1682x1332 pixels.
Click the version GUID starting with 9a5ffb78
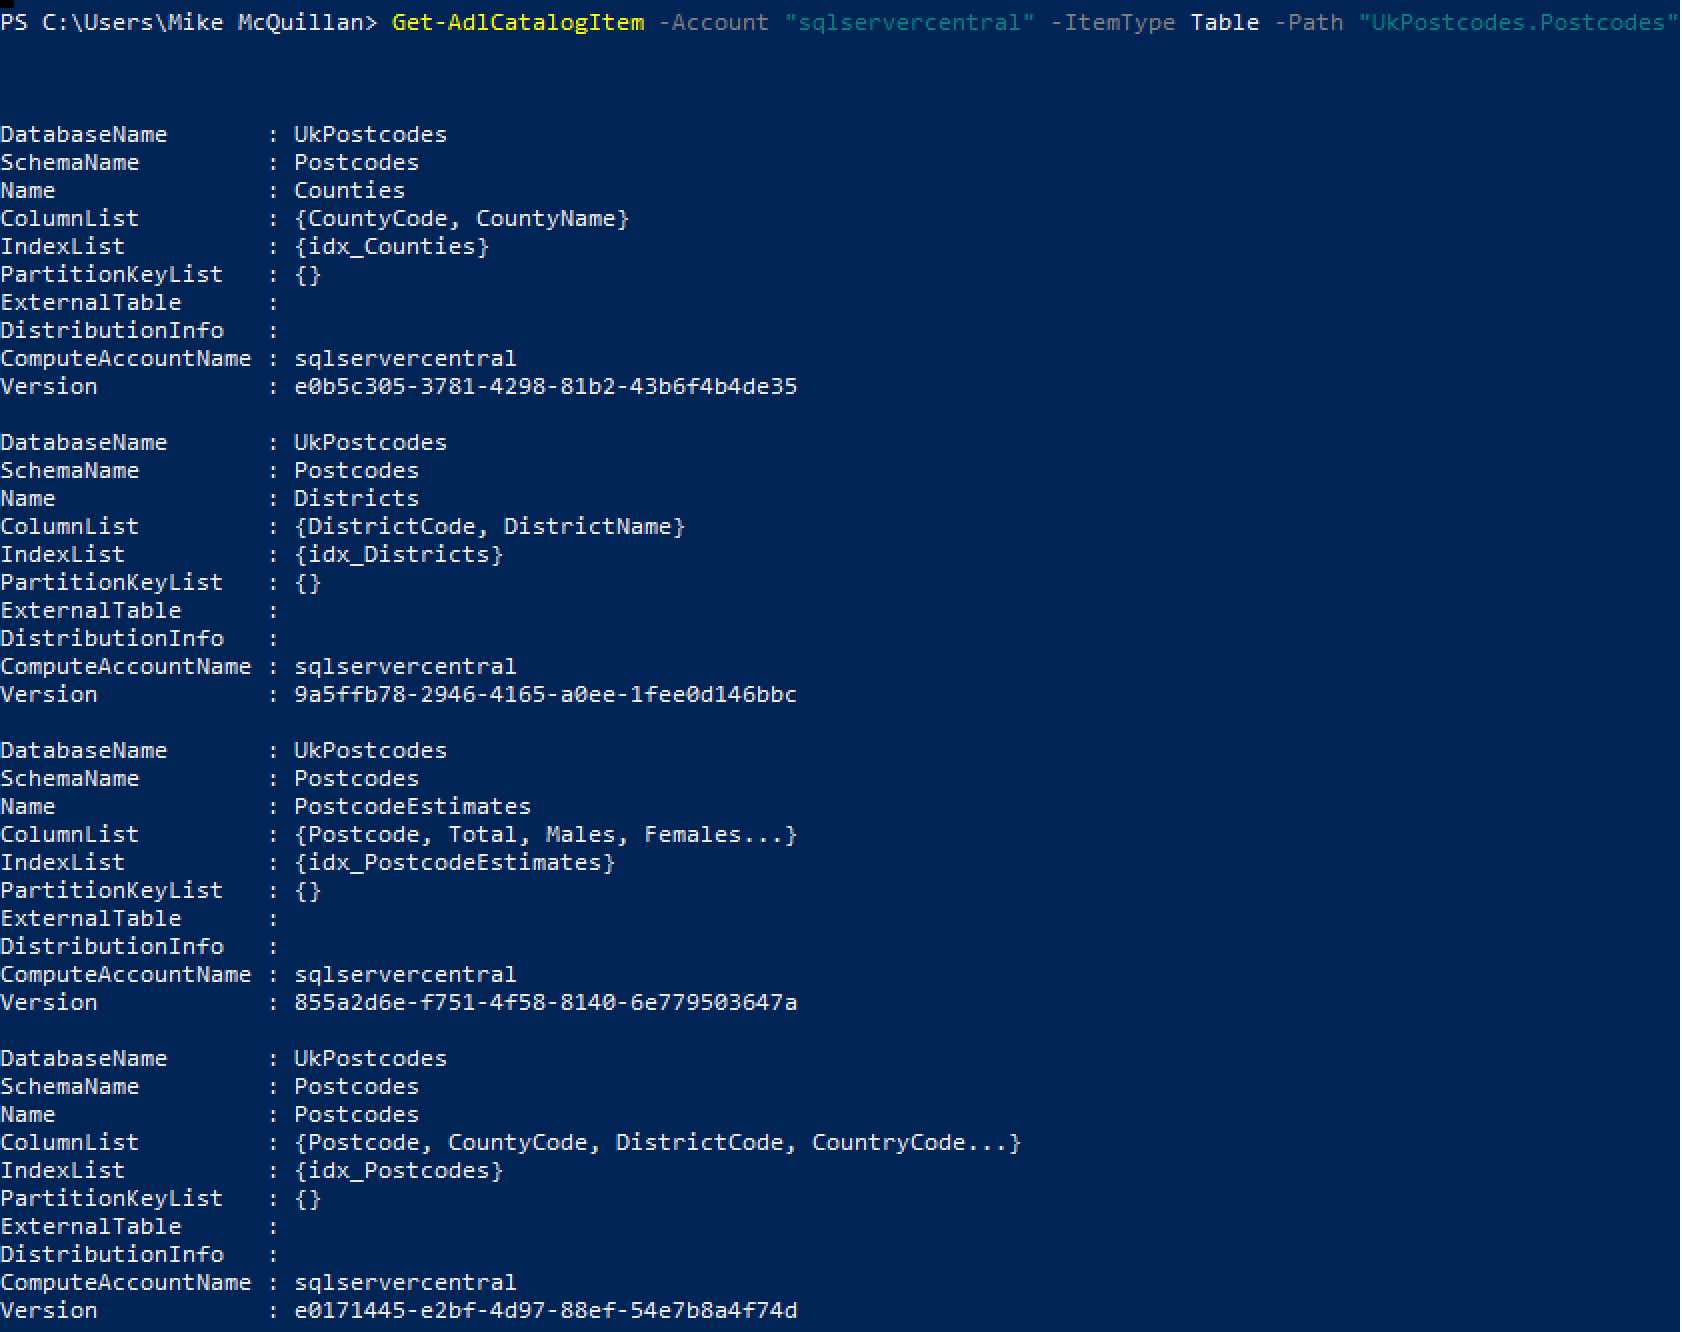tap(545, 694)
